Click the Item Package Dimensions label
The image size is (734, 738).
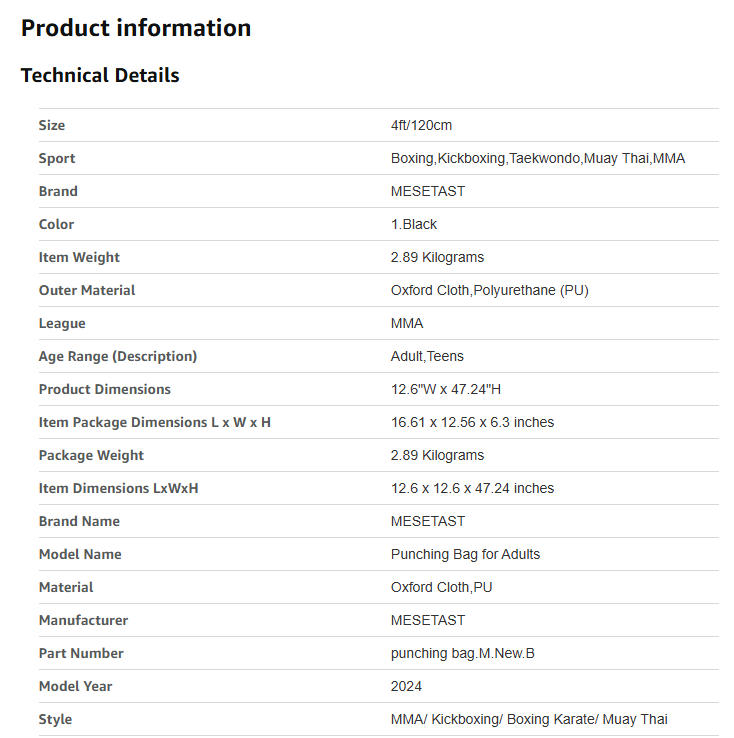pyautogui.click(x=155, y=422)
